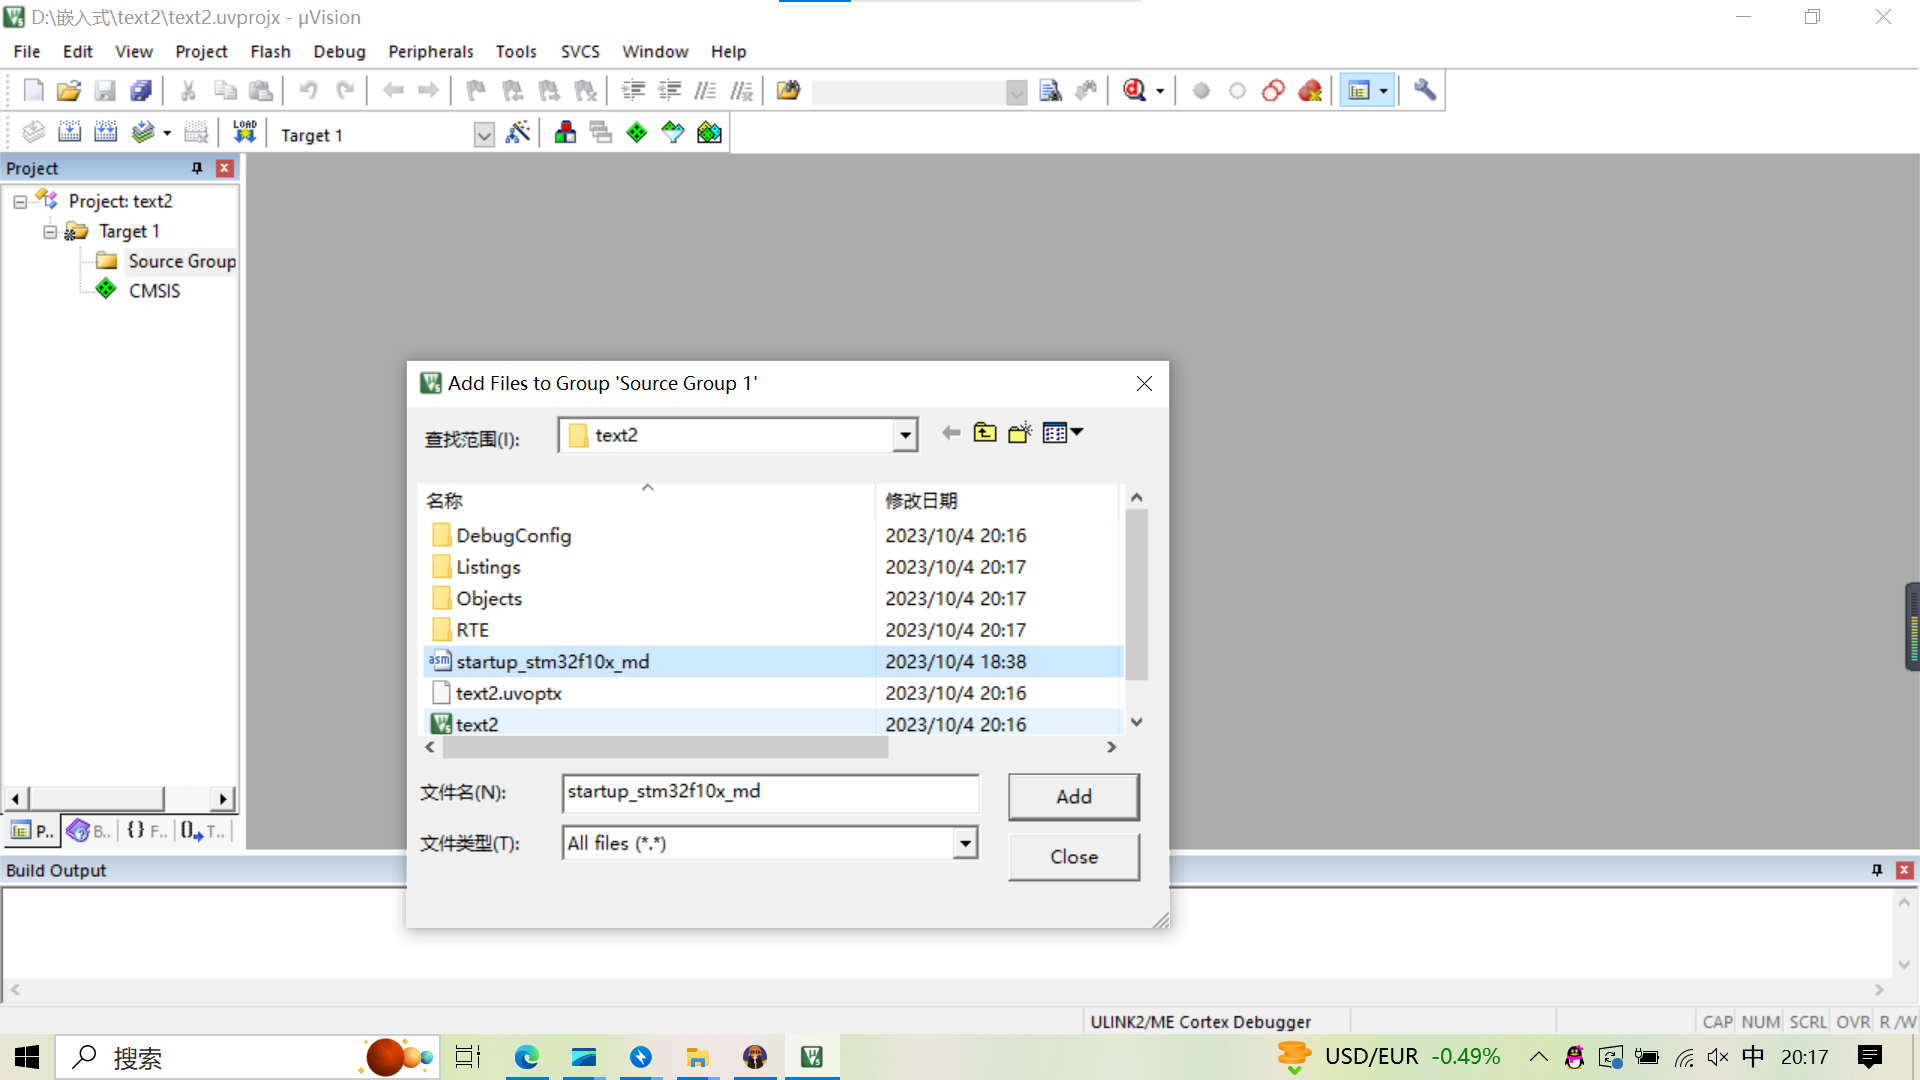
Task: Go back in file dialog
Action: pos(951,433)
